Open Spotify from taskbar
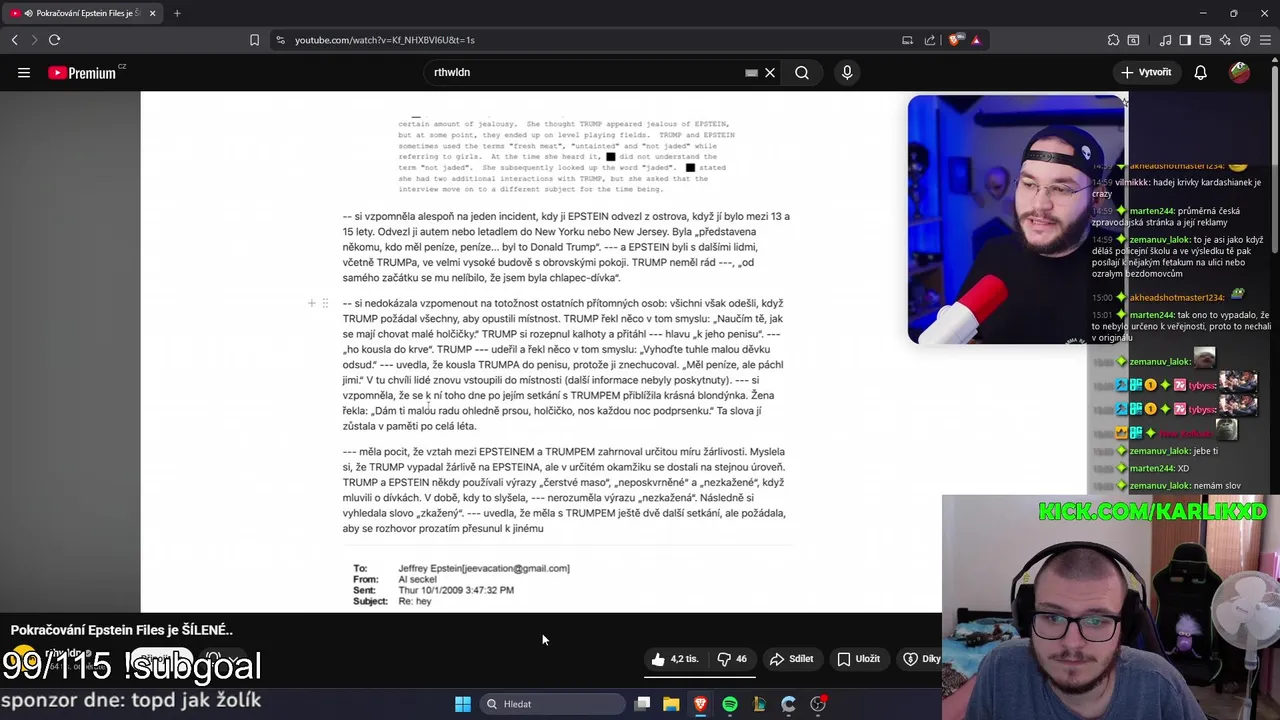The width and height of the screenshot is (1280, 720). tap(730, 704)
